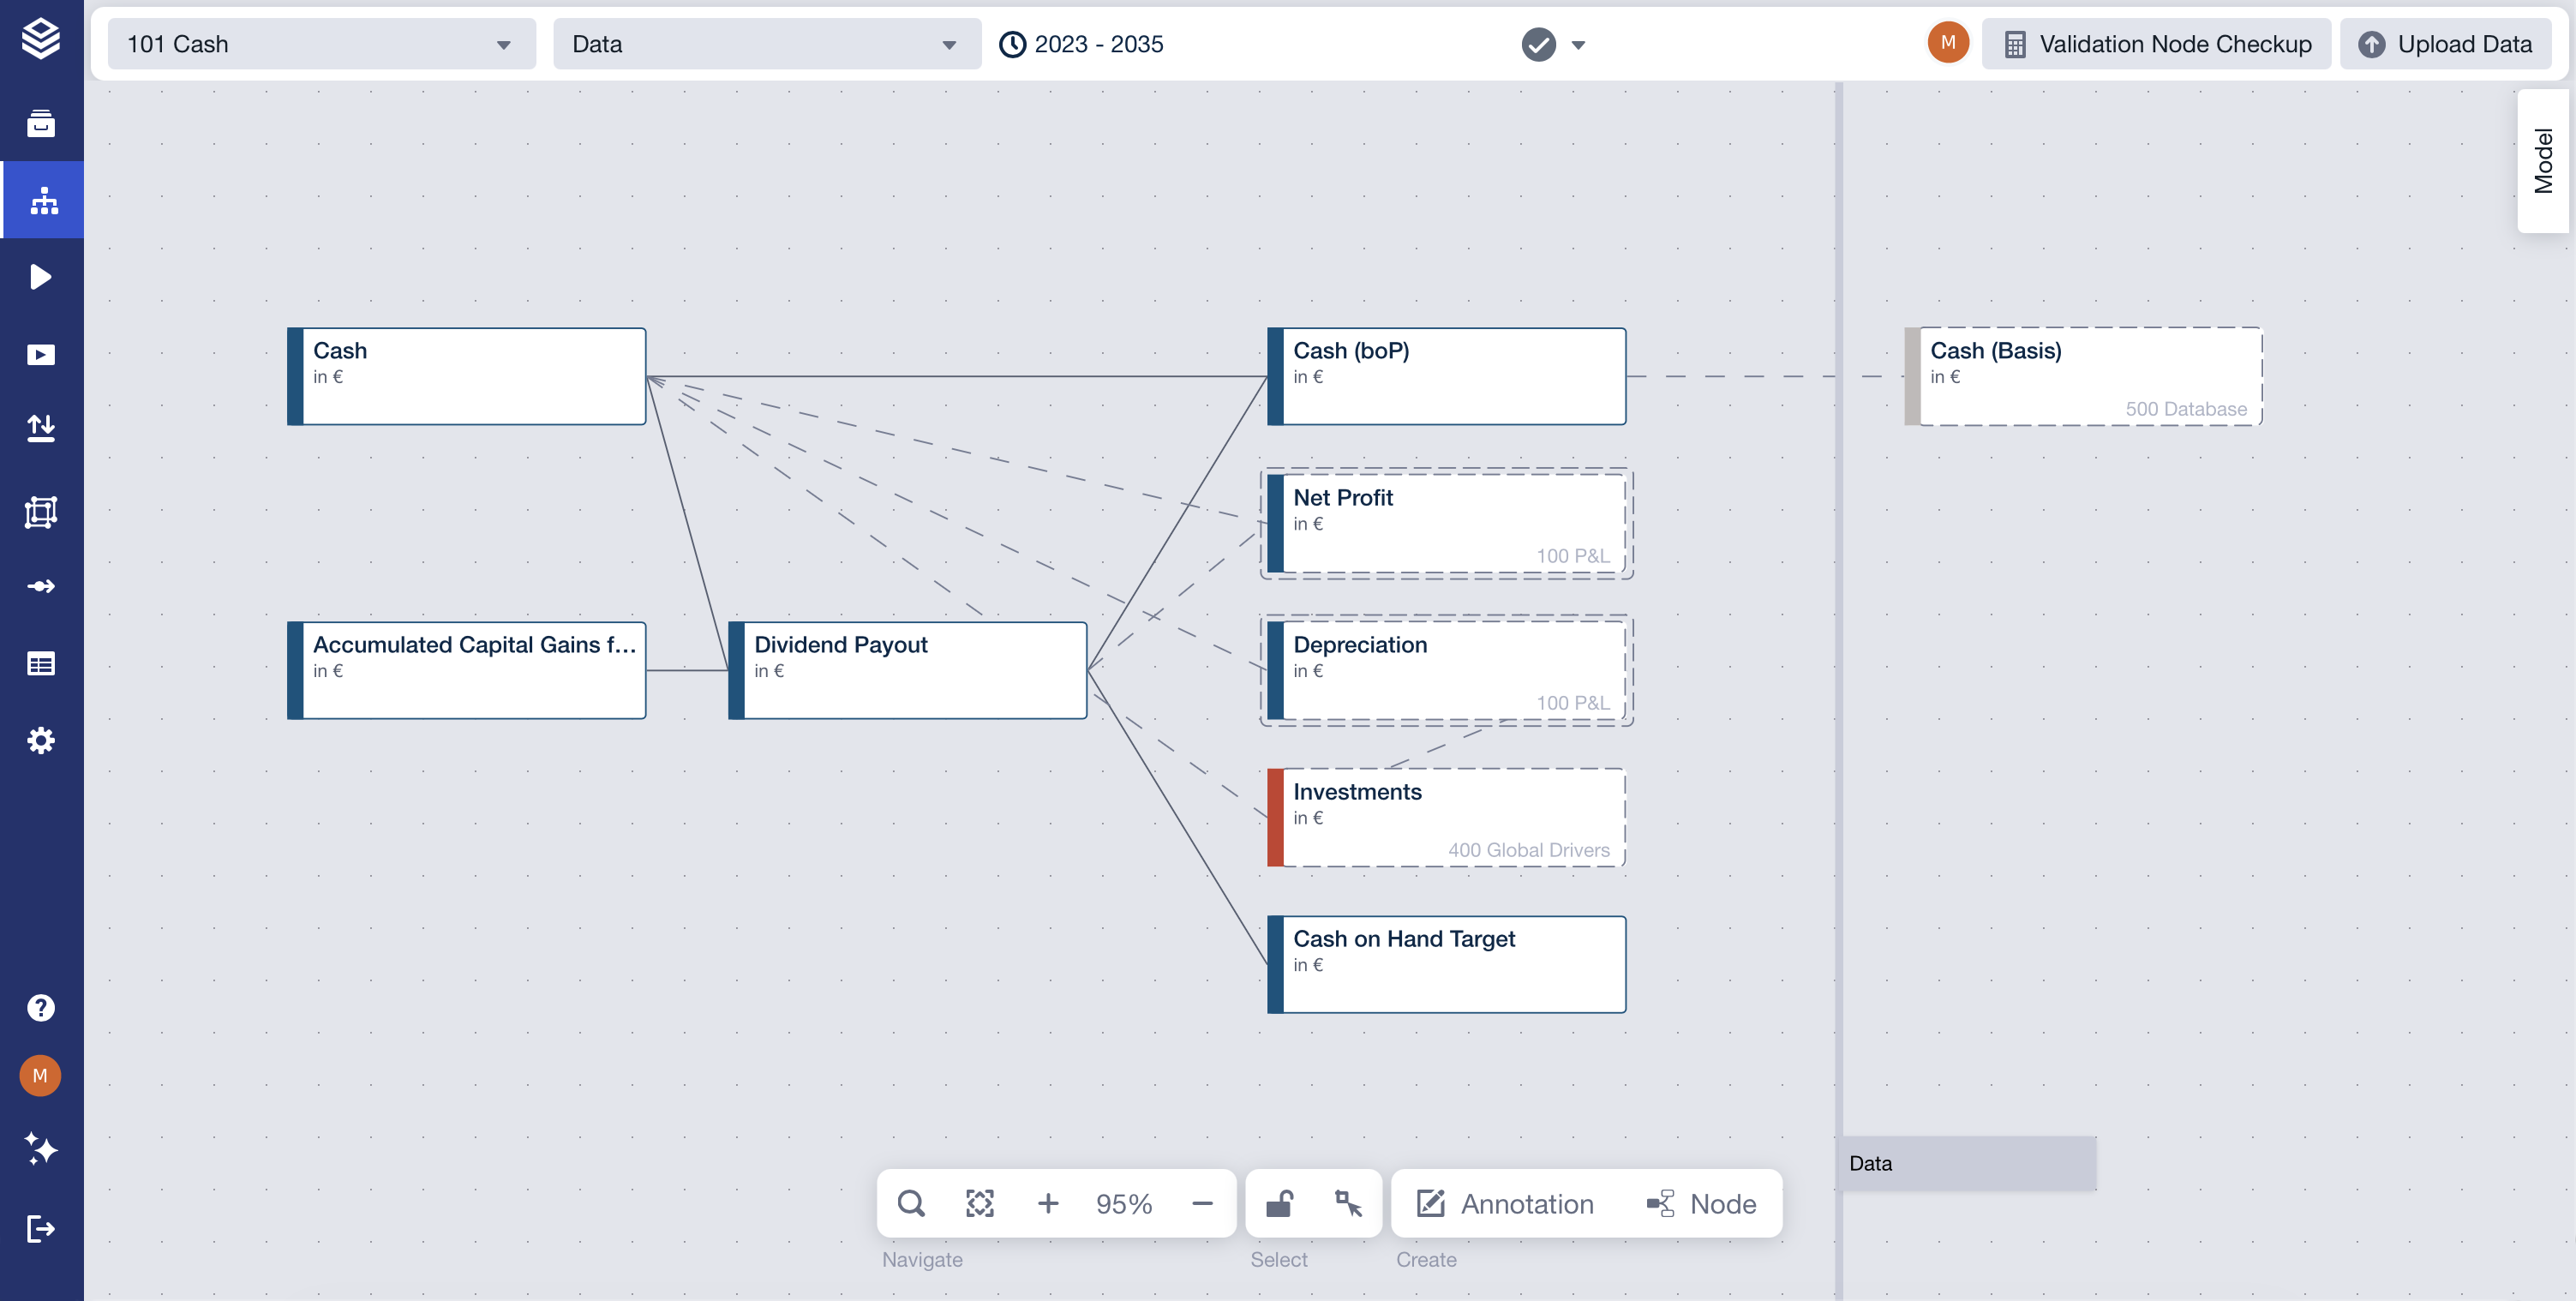Toggle the pointer select tool
This screenshot has height=1301, width=2576.
1348,1203
